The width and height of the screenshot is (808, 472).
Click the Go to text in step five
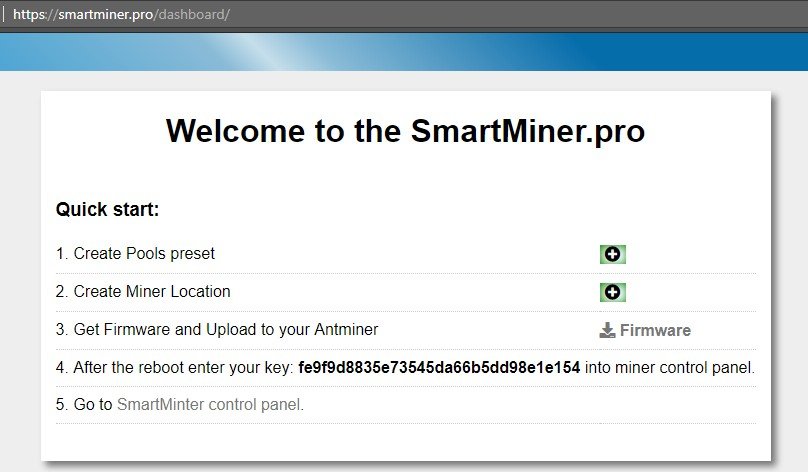tap(93, 404)
